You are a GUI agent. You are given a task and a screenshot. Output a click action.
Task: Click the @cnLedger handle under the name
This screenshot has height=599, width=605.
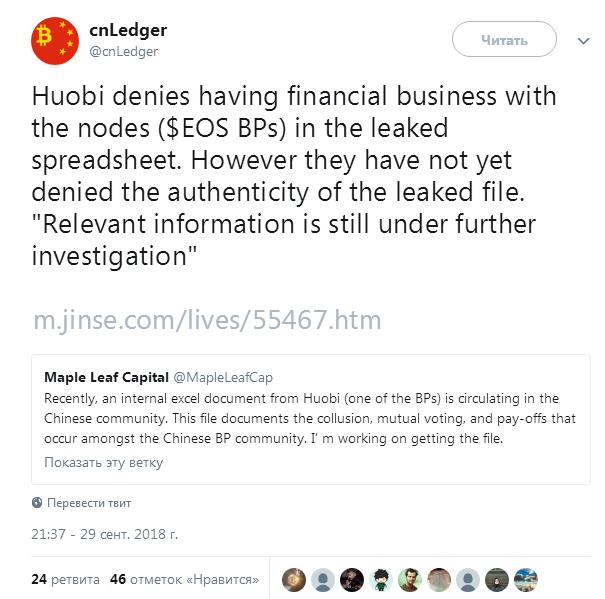point(124,51)
